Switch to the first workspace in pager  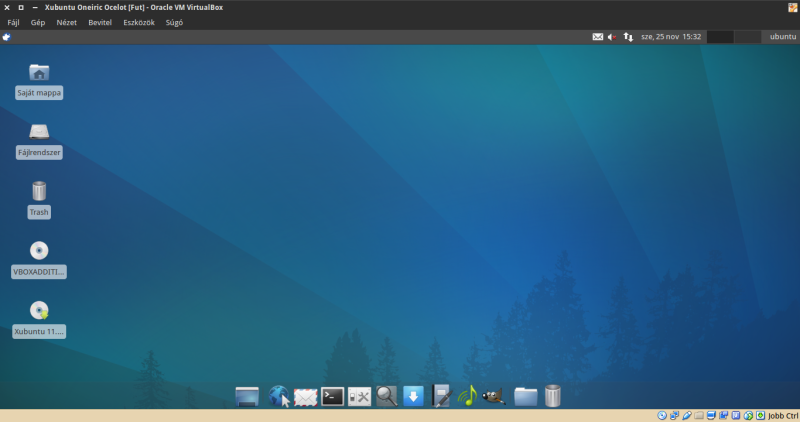[x=720, y=37]
